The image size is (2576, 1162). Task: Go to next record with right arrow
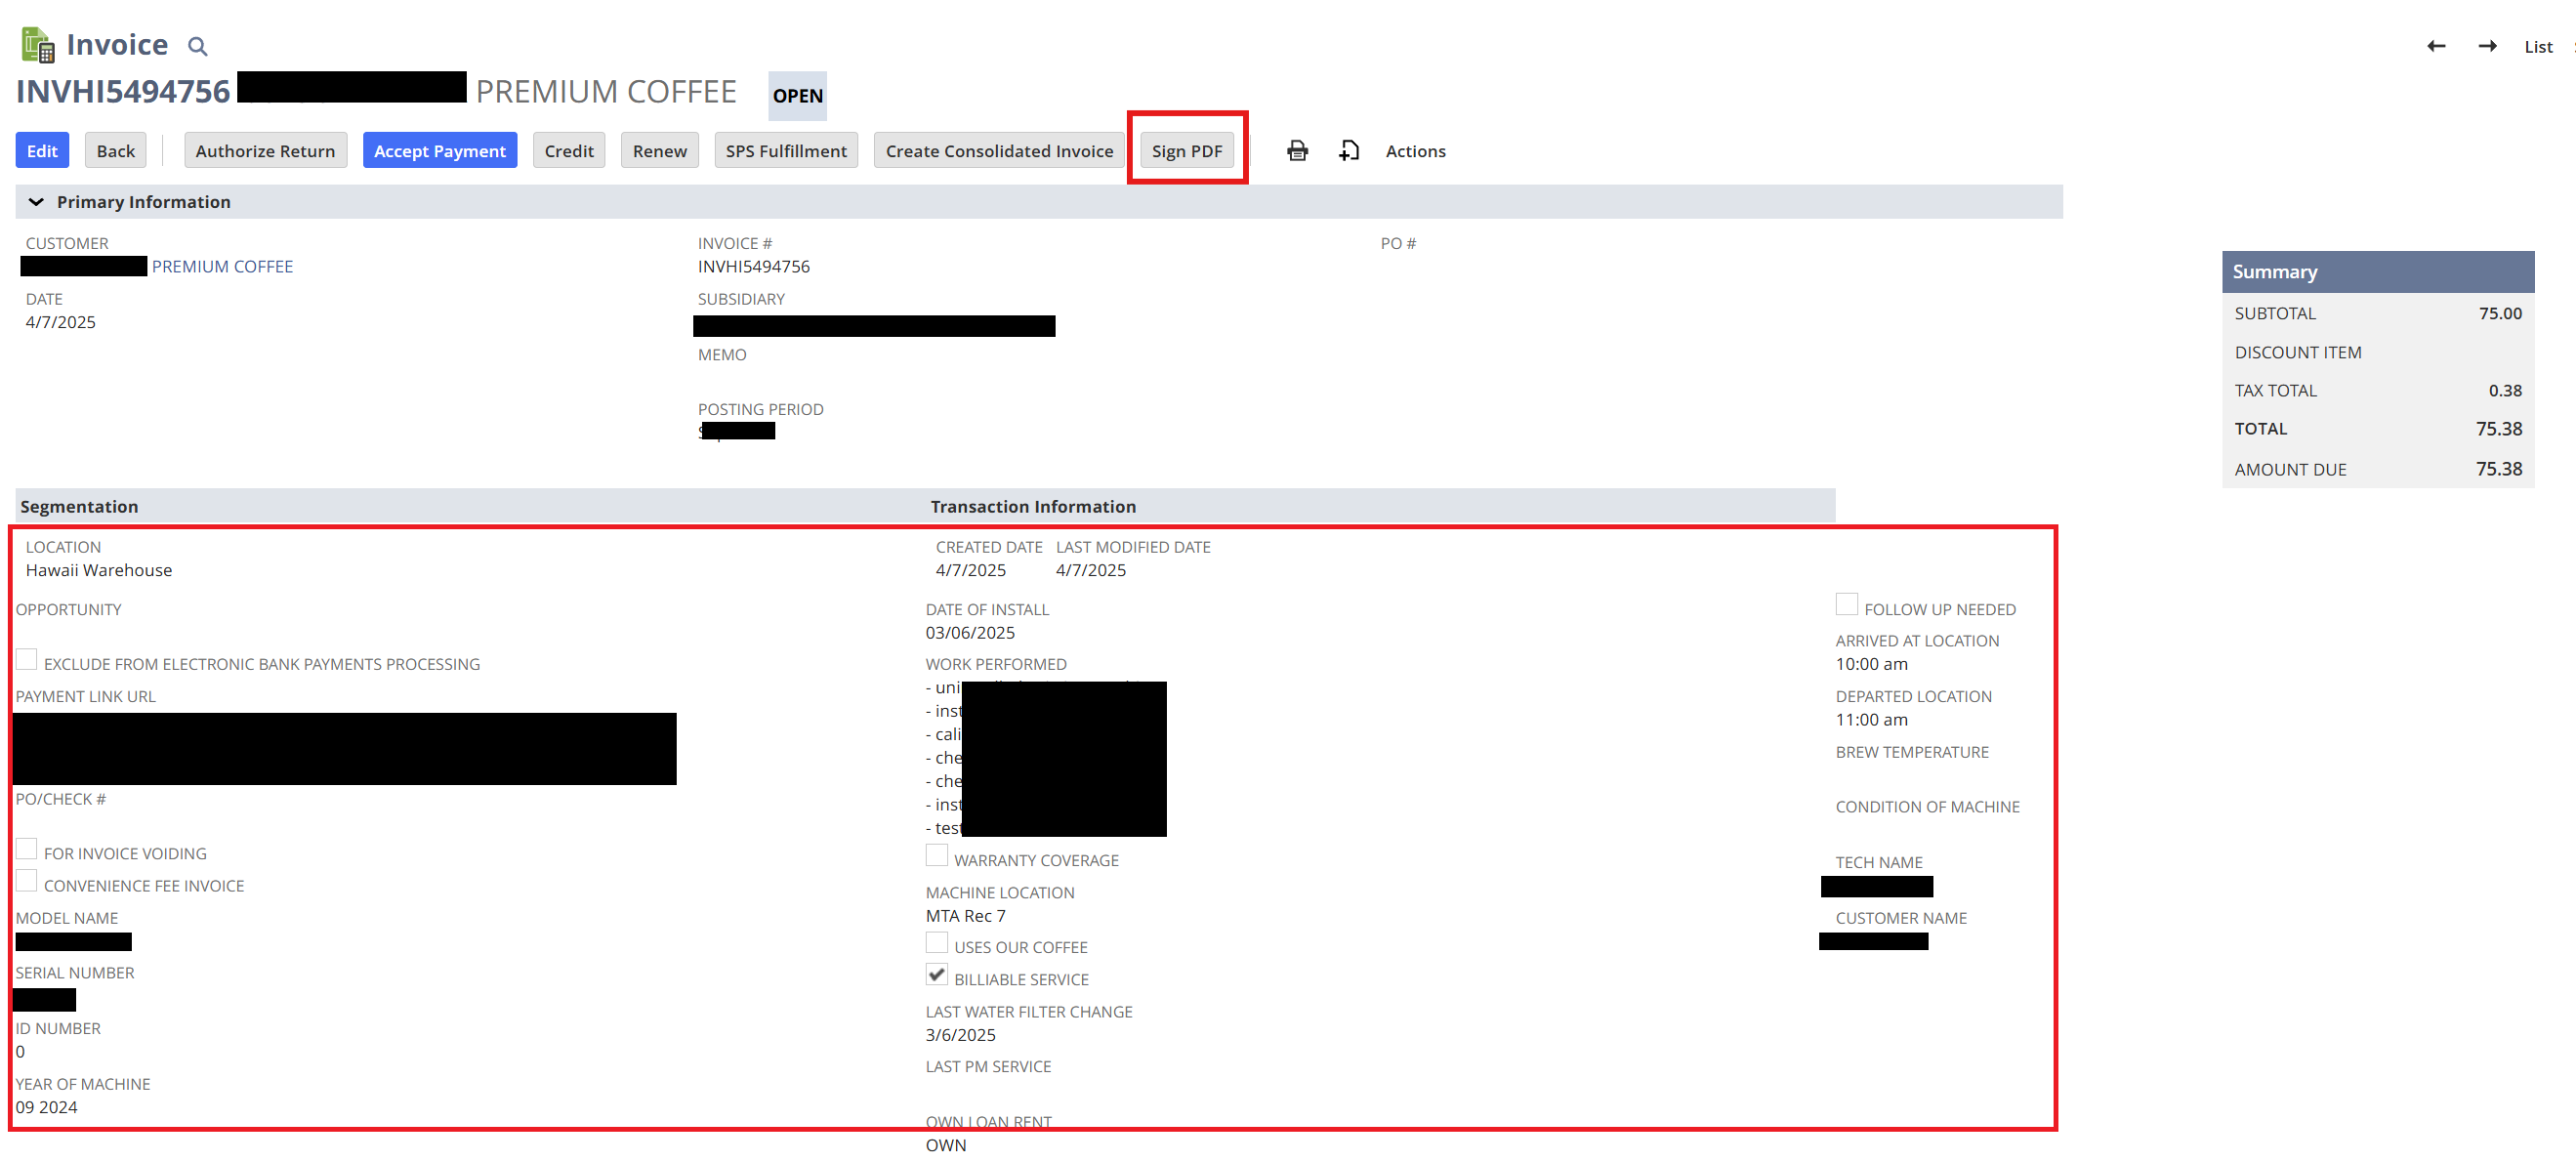(2487, 46)
